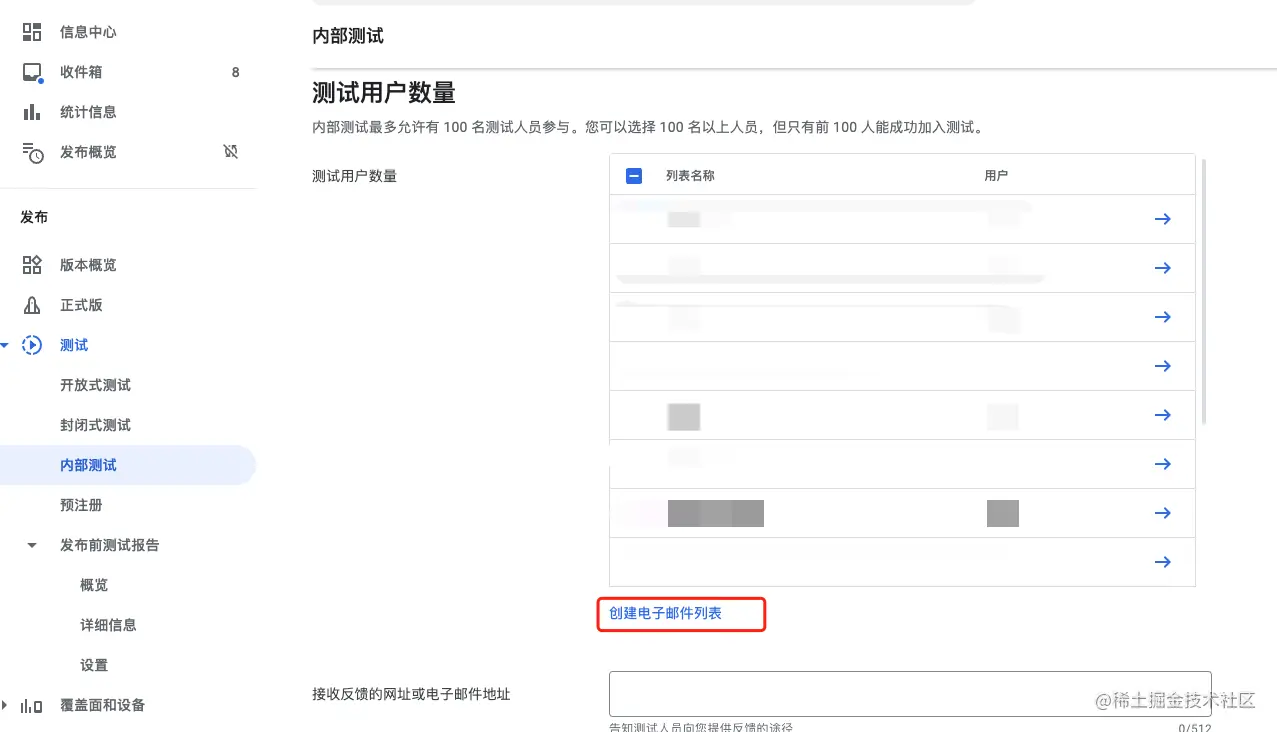Screen dimensions: 1277x732
Task: Click the Releases overview (版本概览) icon
Action: (32, 265)
